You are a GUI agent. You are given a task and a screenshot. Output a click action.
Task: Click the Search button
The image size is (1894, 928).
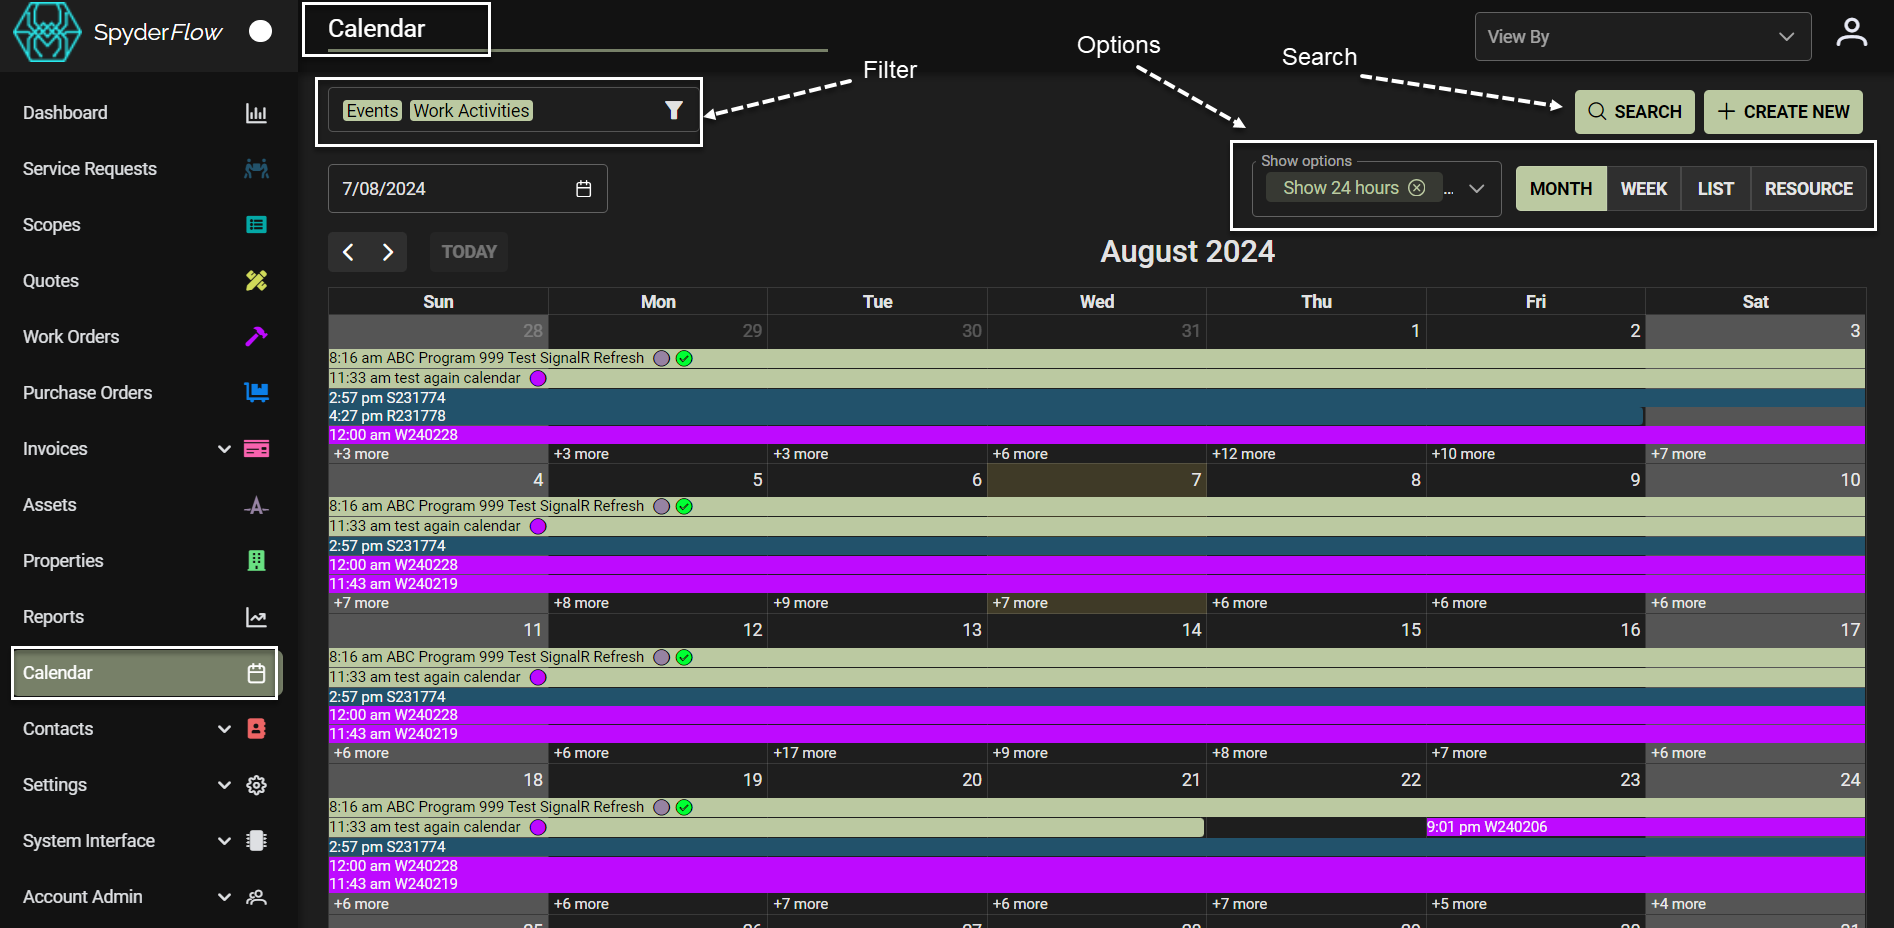coord(1634,112)
